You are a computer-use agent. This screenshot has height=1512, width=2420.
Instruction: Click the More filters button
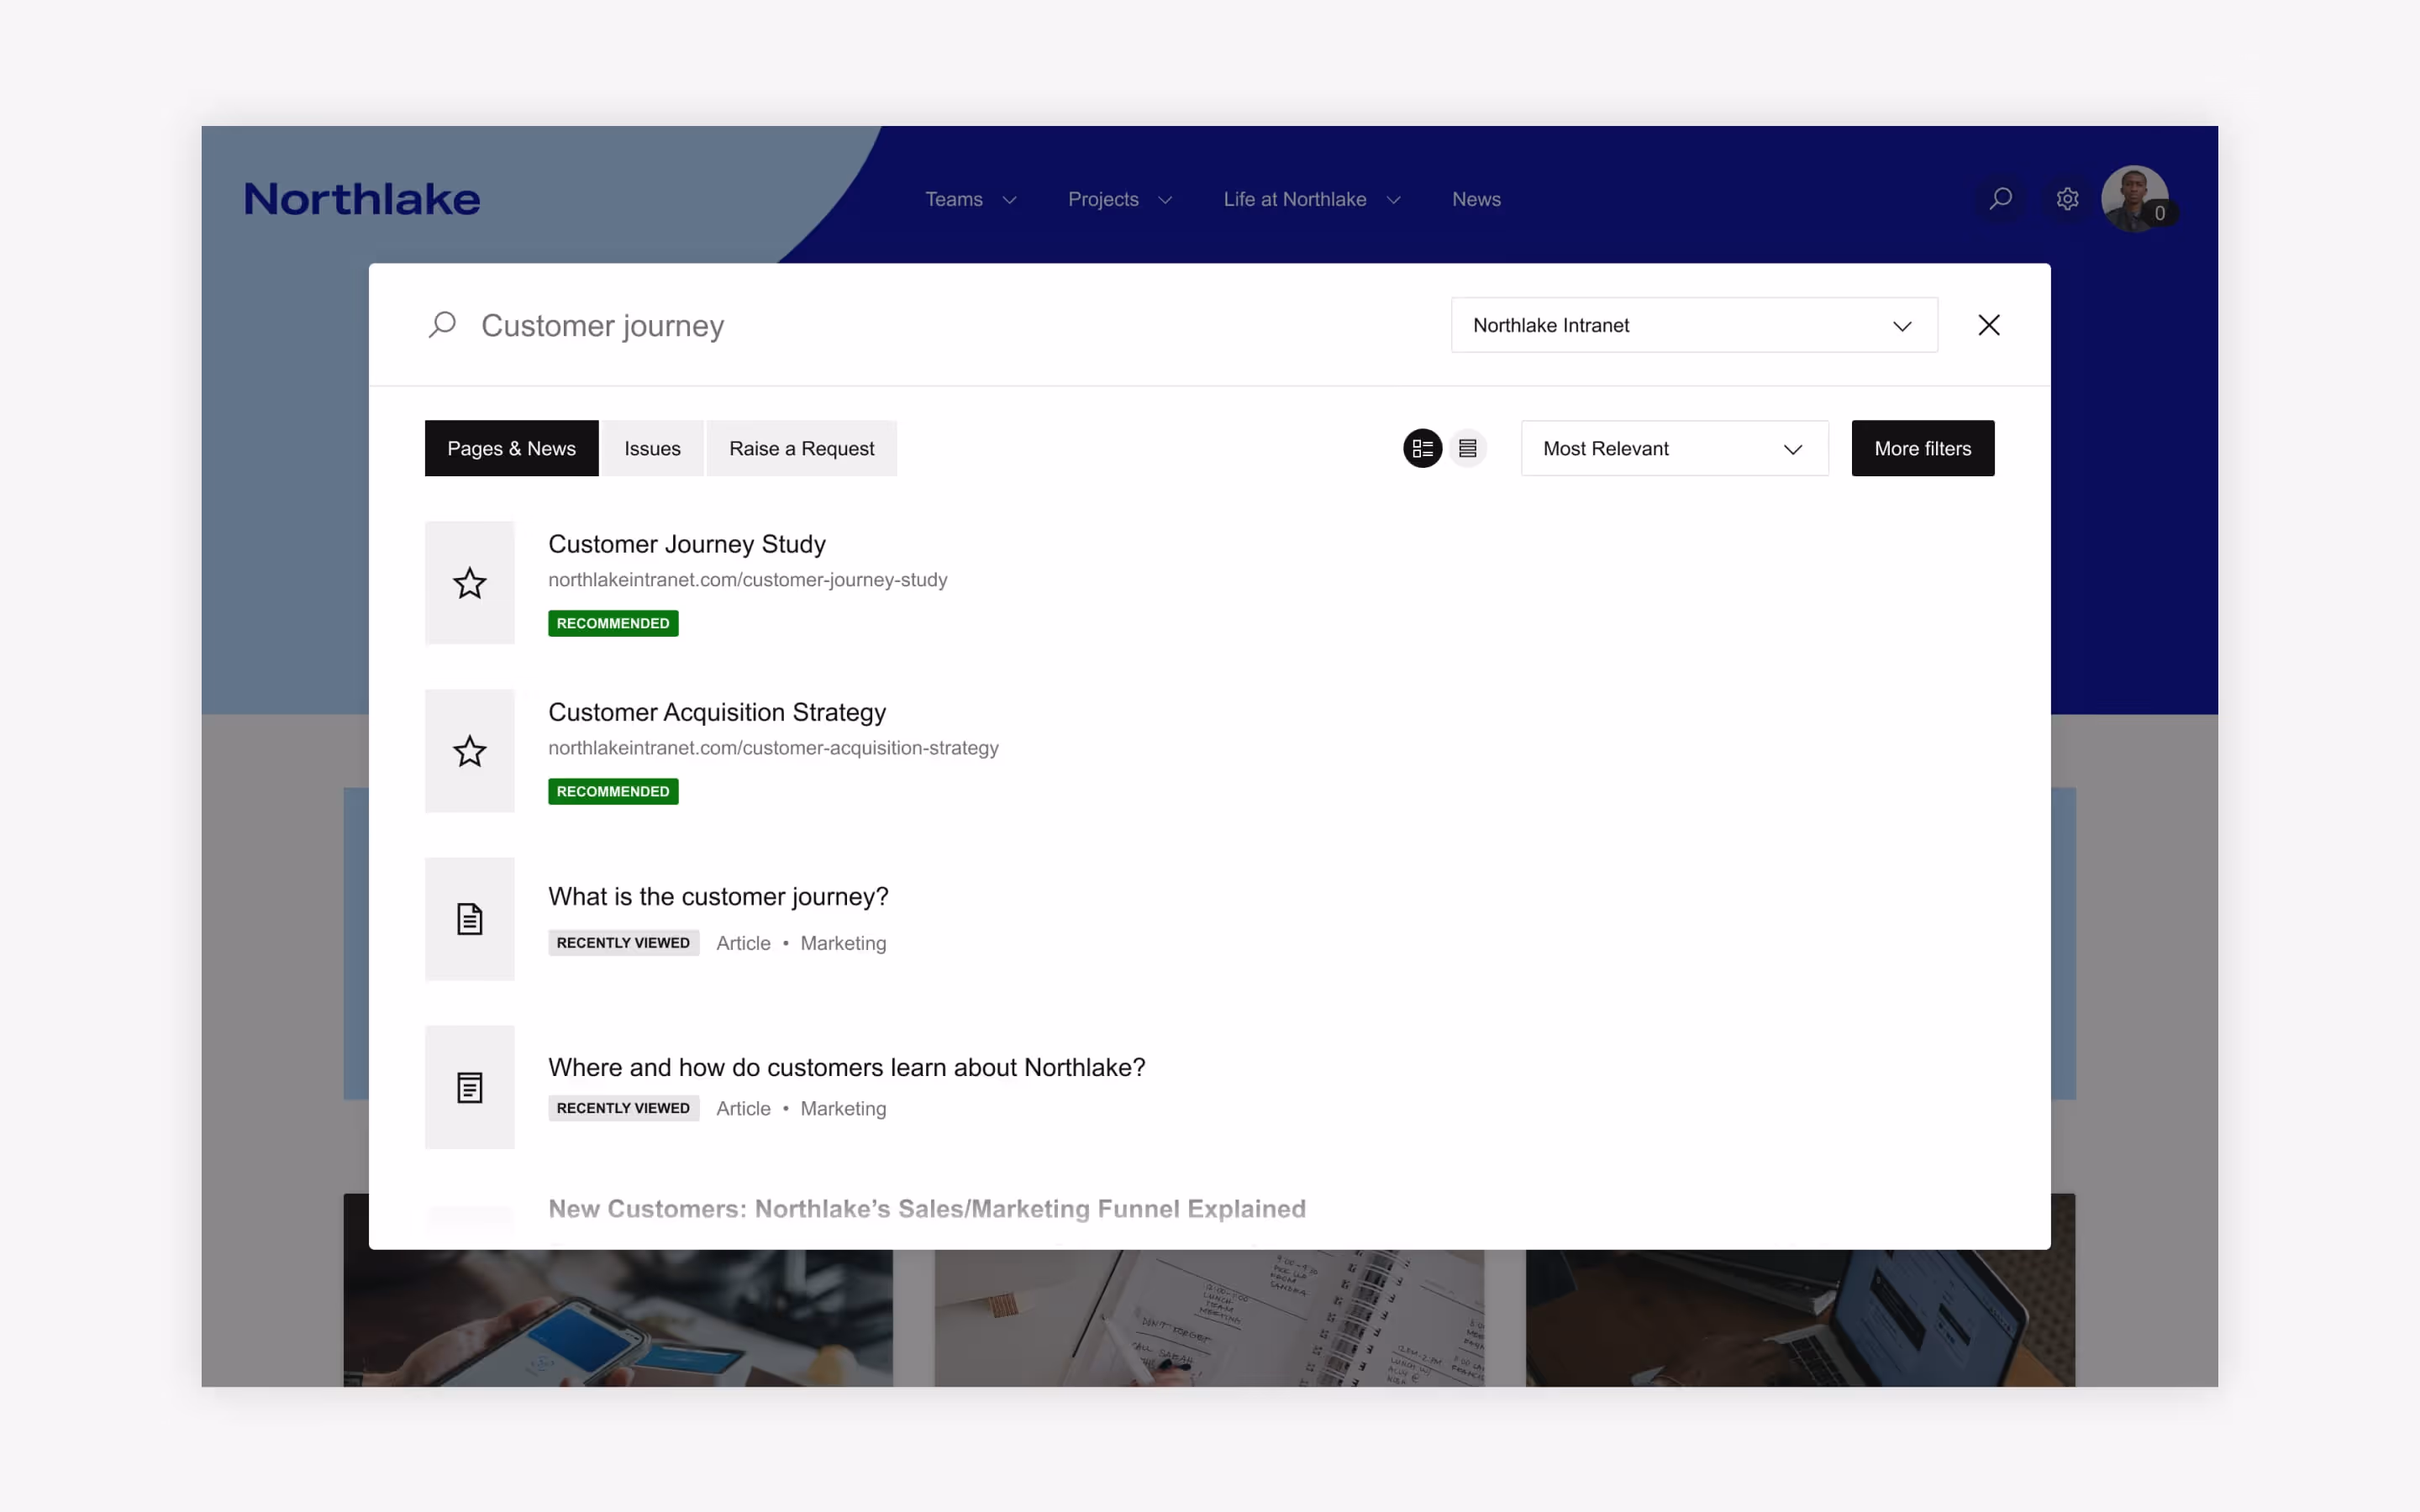click(x=1922, y=448)
